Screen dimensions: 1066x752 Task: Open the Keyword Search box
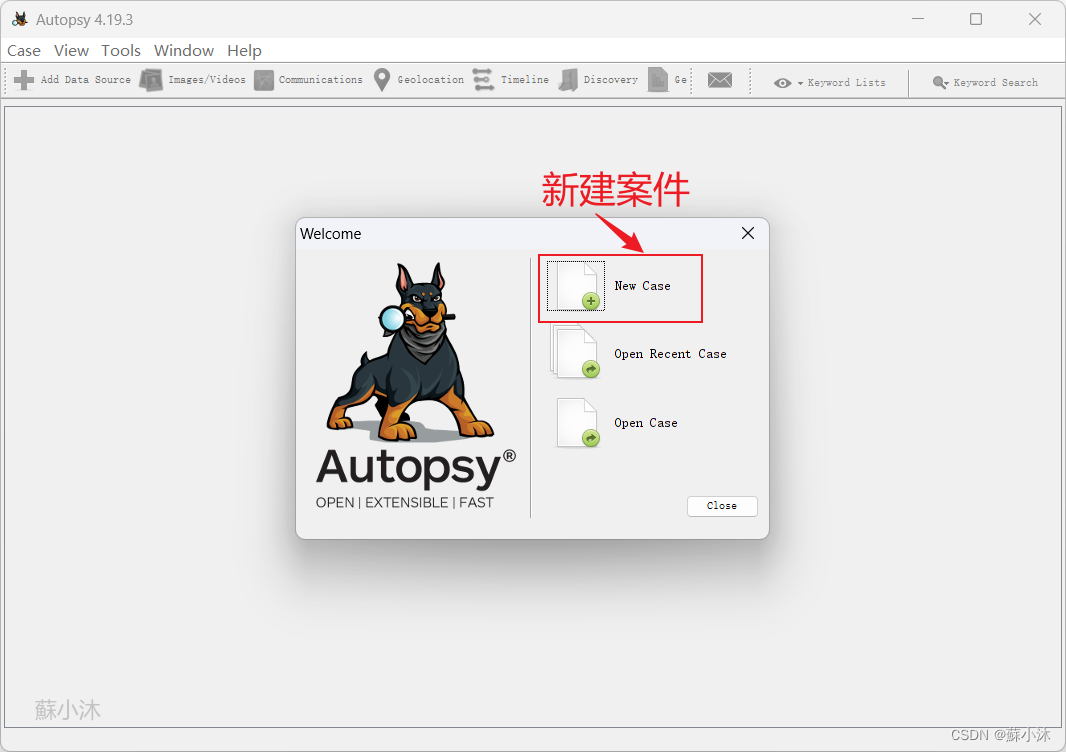(x=985, y=82)
